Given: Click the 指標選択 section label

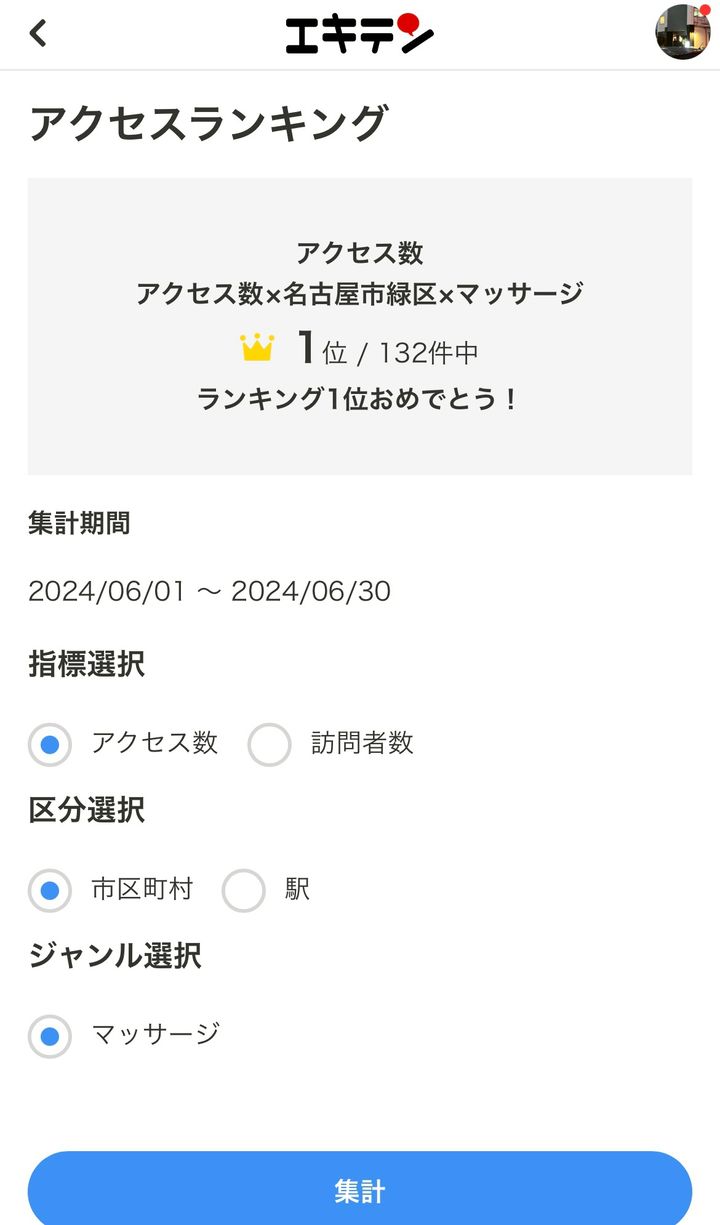Looking at the screenshot, I should tap(86, 664).
